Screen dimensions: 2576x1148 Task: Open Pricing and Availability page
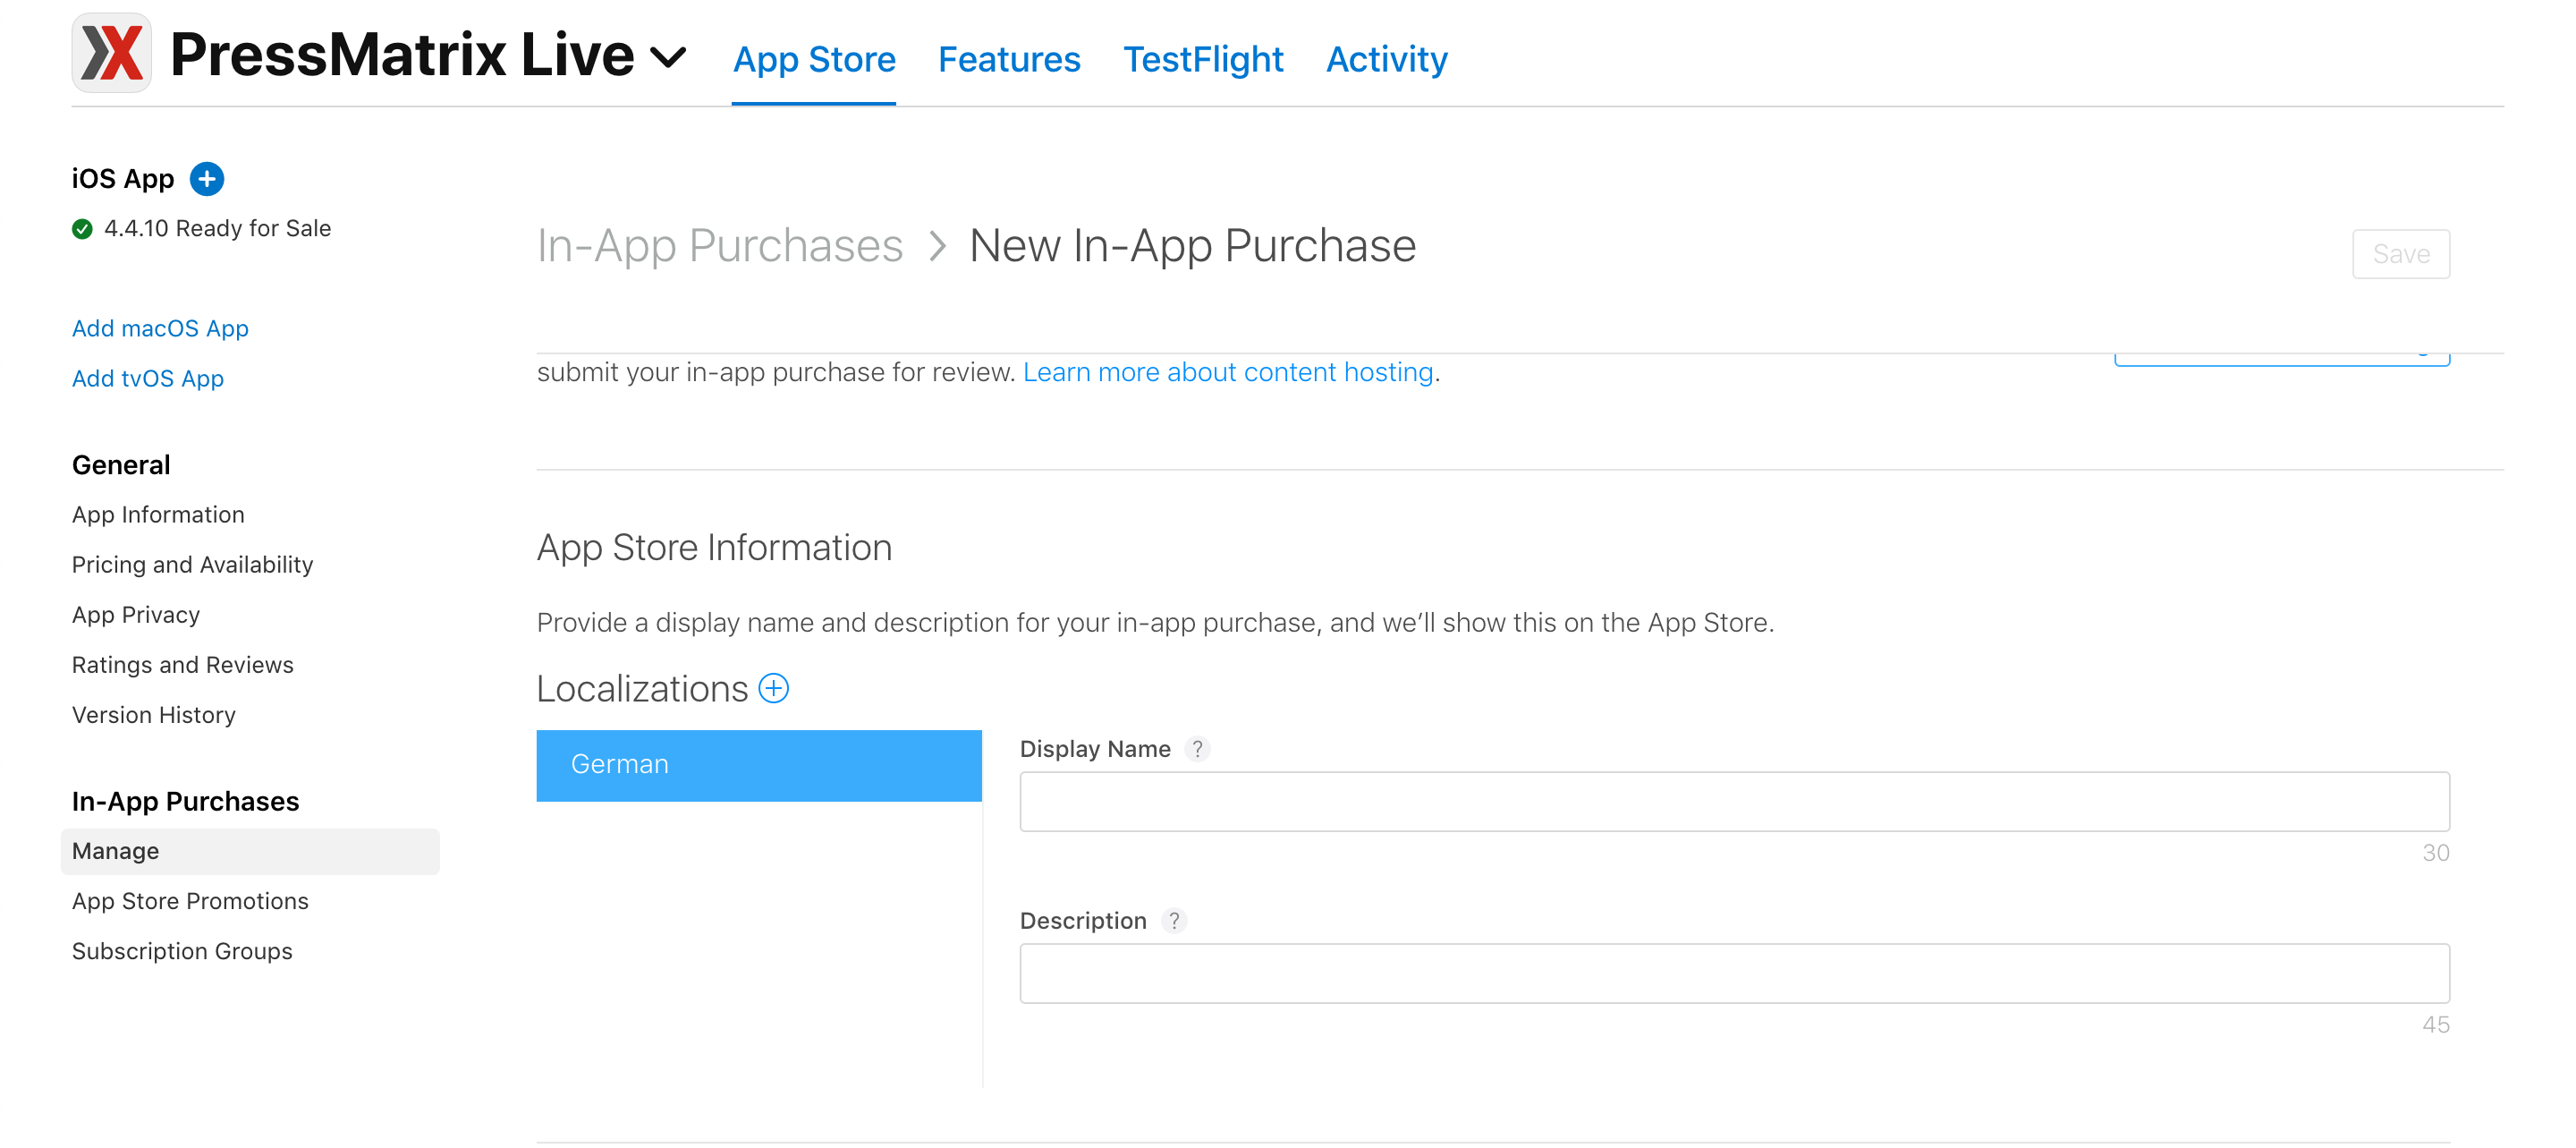[192, 565]
